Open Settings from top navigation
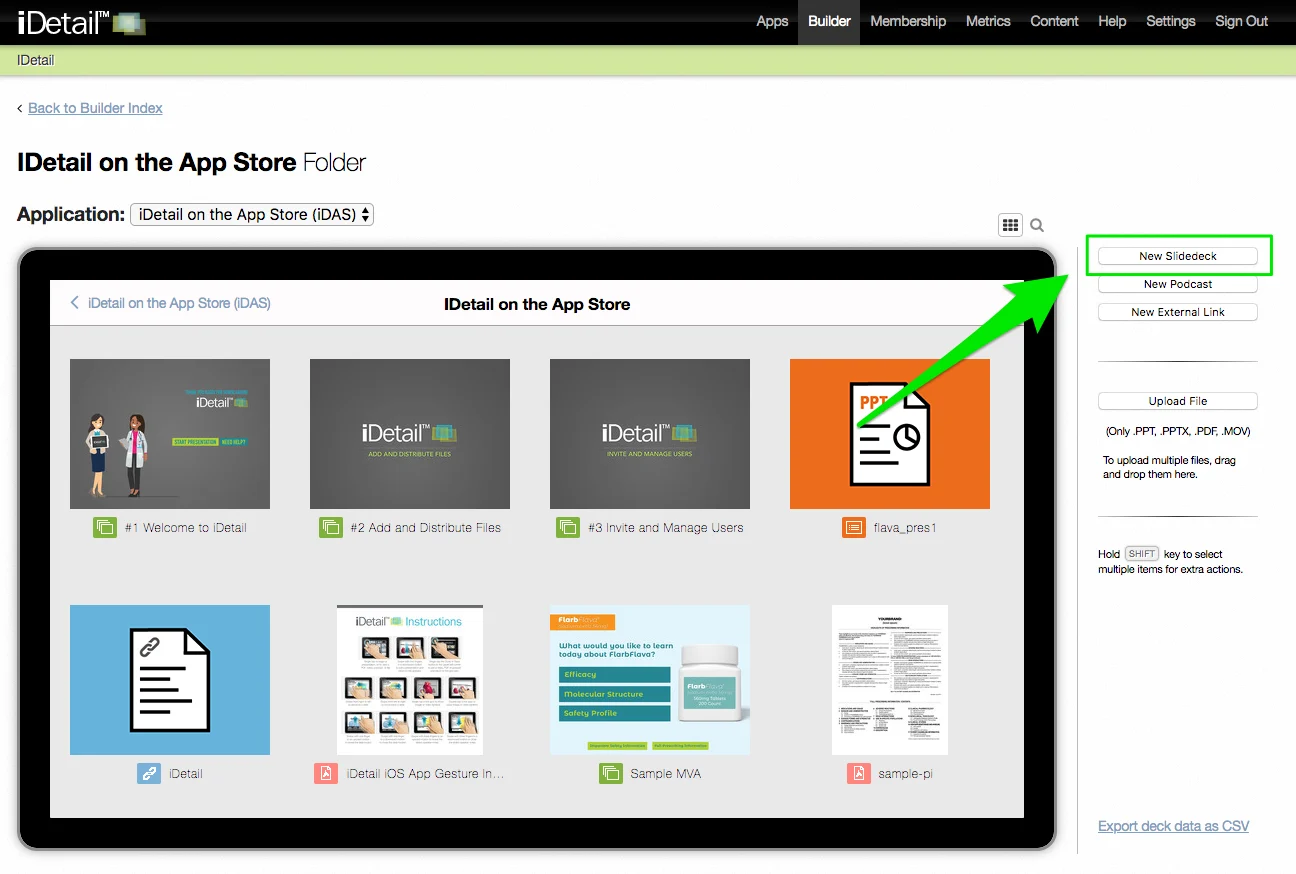The image size is (1296, 874). (x=1171, y=21)
